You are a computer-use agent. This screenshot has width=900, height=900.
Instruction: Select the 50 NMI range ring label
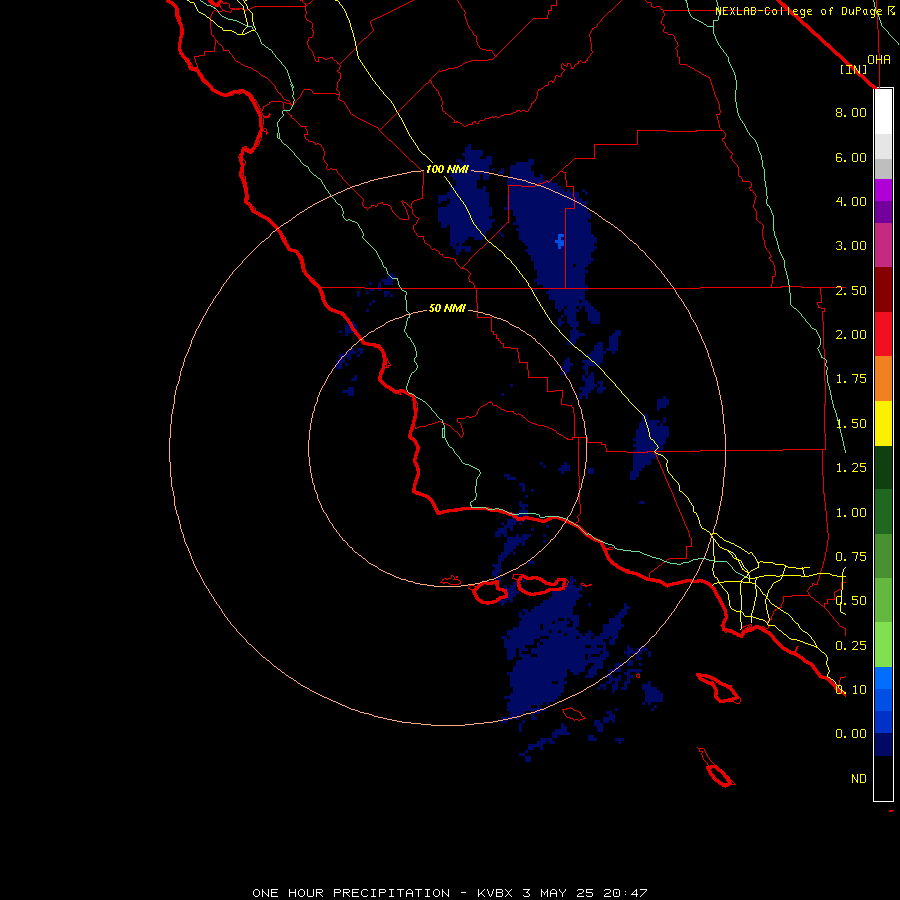pyautogui.click(x=447, y=308)
